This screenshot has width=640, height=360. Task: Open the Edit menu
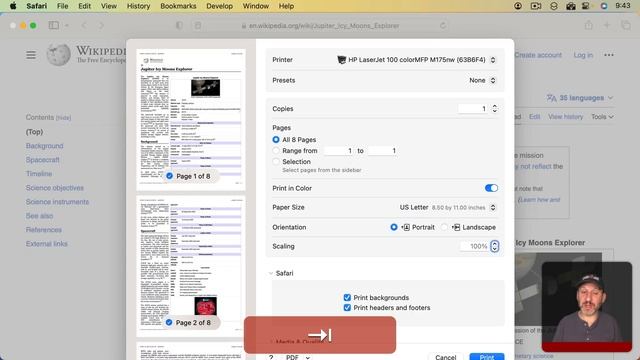pos(84,6)
